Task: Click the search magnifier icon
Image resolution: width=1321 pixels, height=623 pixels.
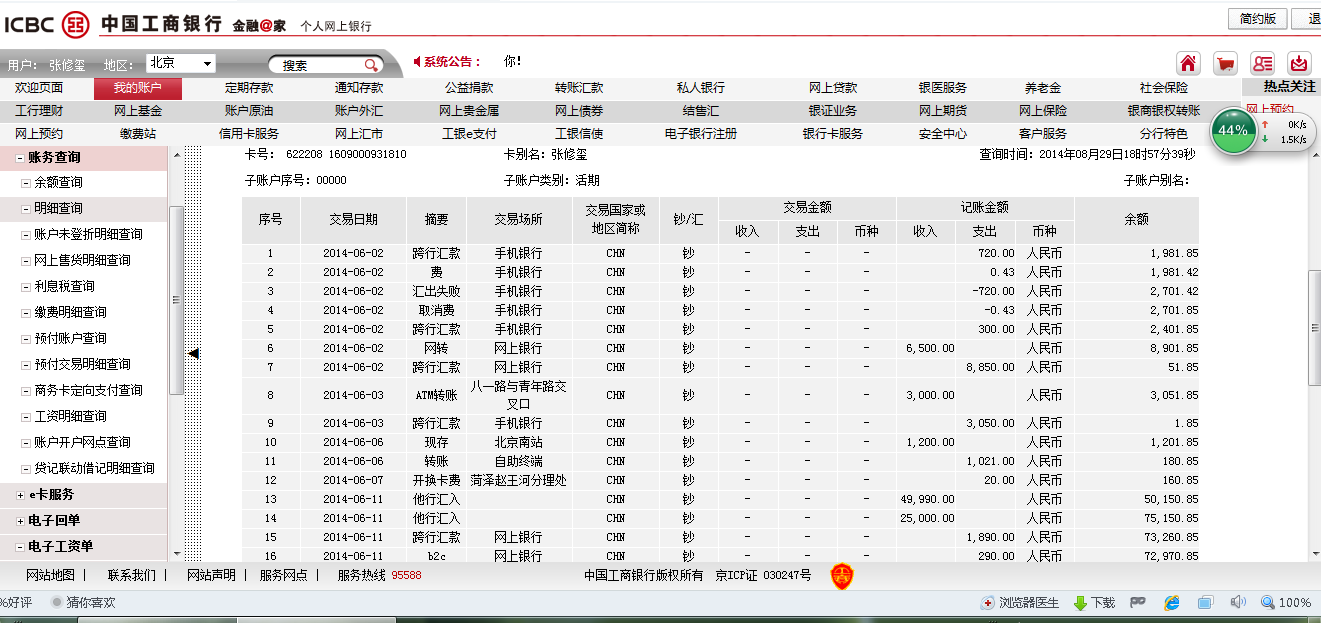Action: click(370, 65)
